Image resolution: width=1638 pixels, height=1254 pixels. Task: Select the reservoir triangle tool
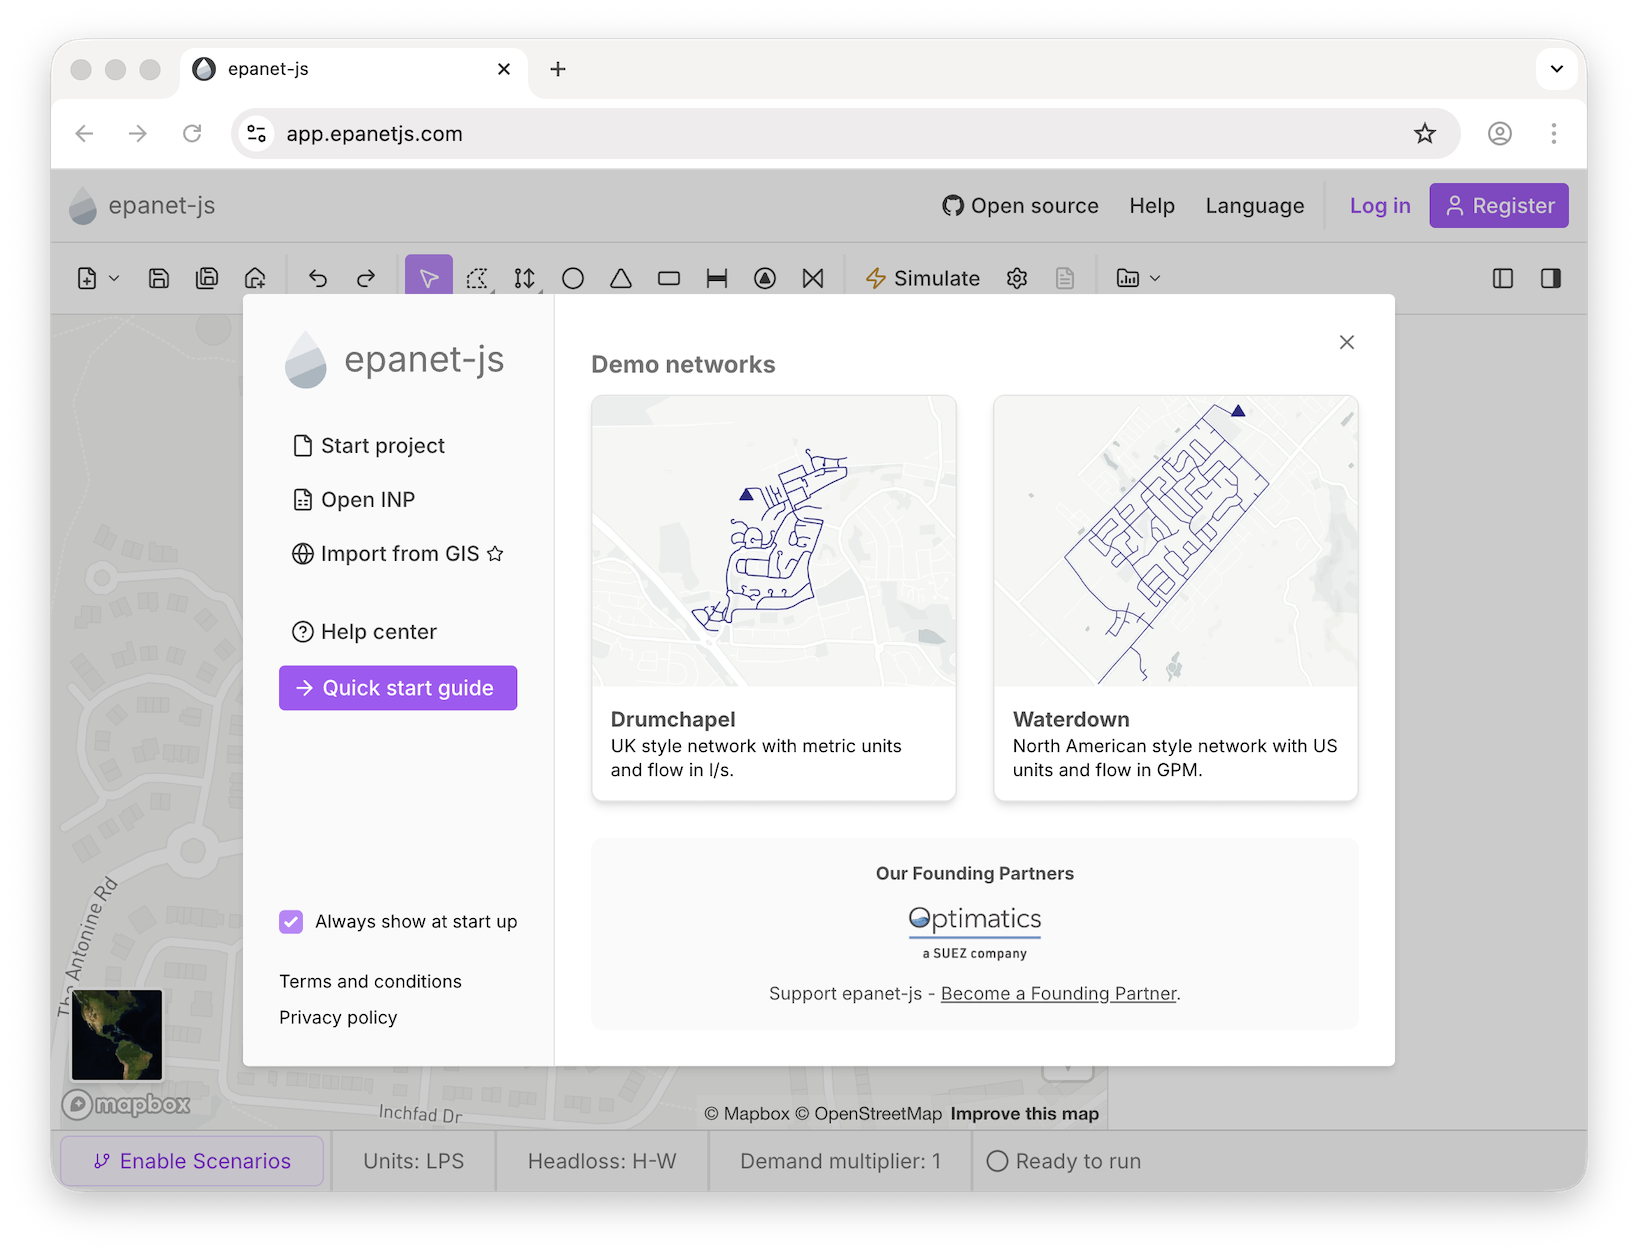click(x=621, y=278)
